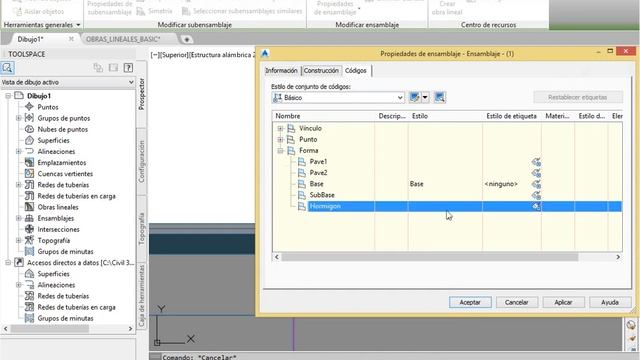Click the Restablecer etiquetas button

tap(578, 97)
